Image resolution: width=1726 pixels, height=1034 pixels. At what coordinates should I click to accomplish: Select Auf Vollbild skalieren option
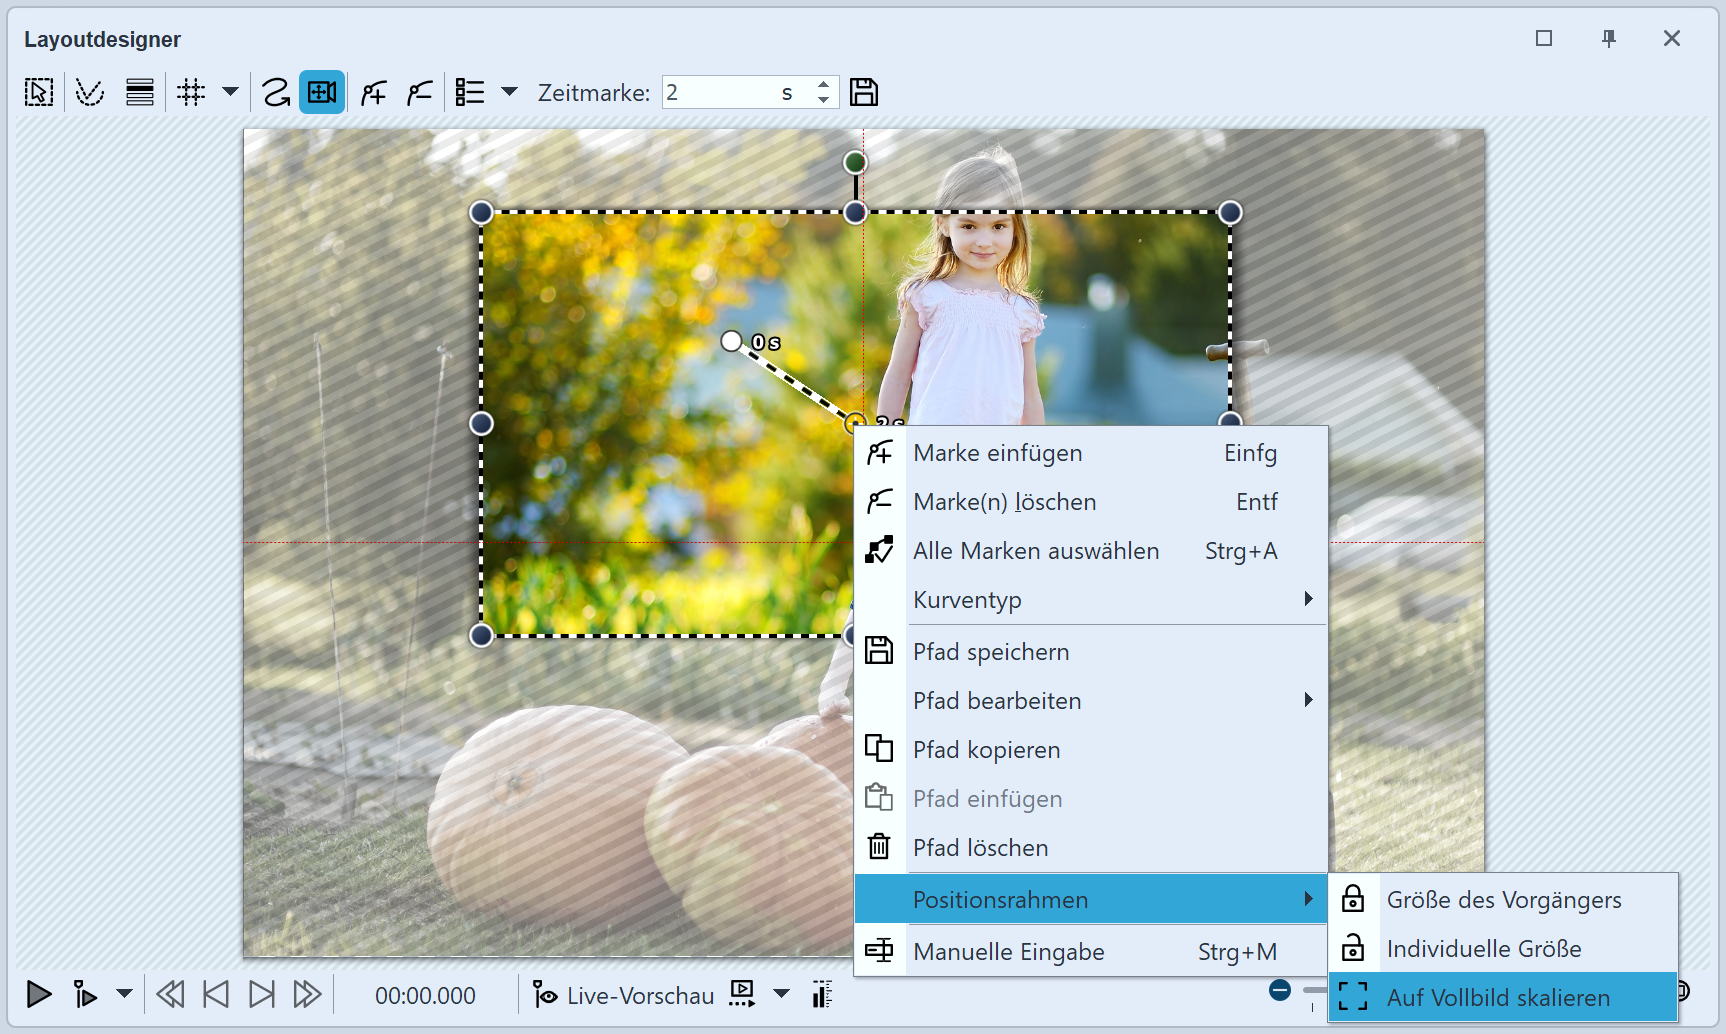pos(1497,998)
